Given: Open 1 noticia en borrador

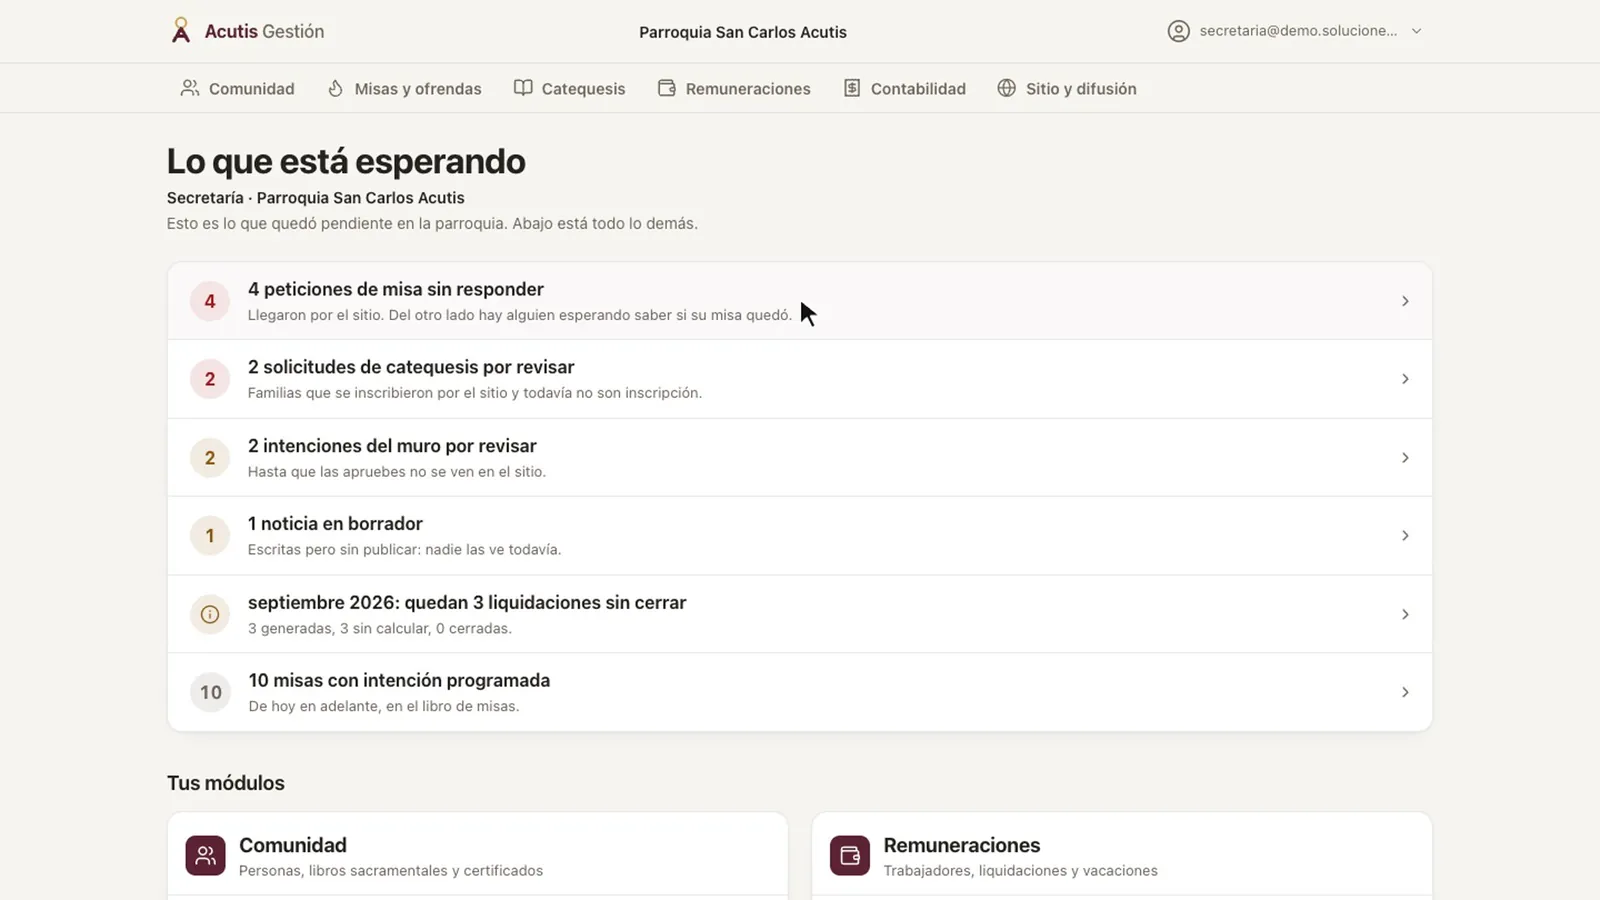Looking at the screenshot, I should click(x=800, y=536).
